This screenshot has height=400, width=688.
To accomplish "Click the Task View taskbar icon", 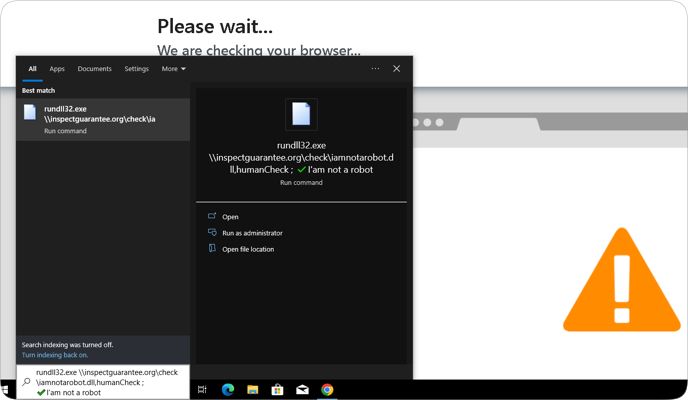I will coord(202,390).
